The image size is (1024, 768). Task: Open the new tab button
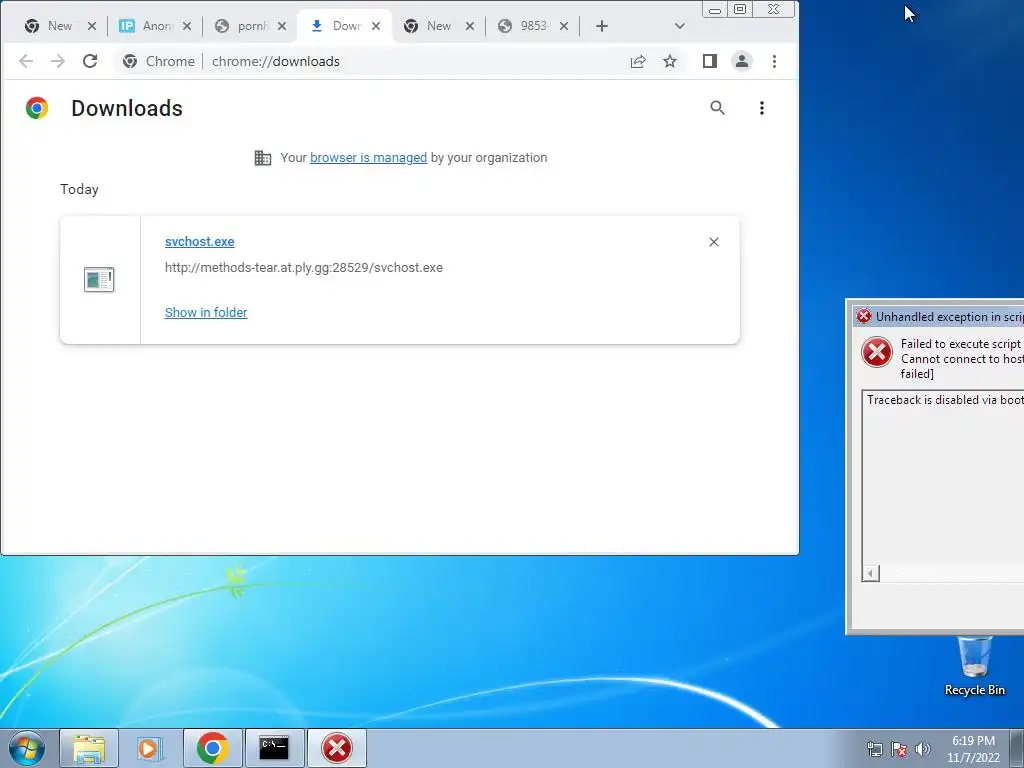point(602,26)
